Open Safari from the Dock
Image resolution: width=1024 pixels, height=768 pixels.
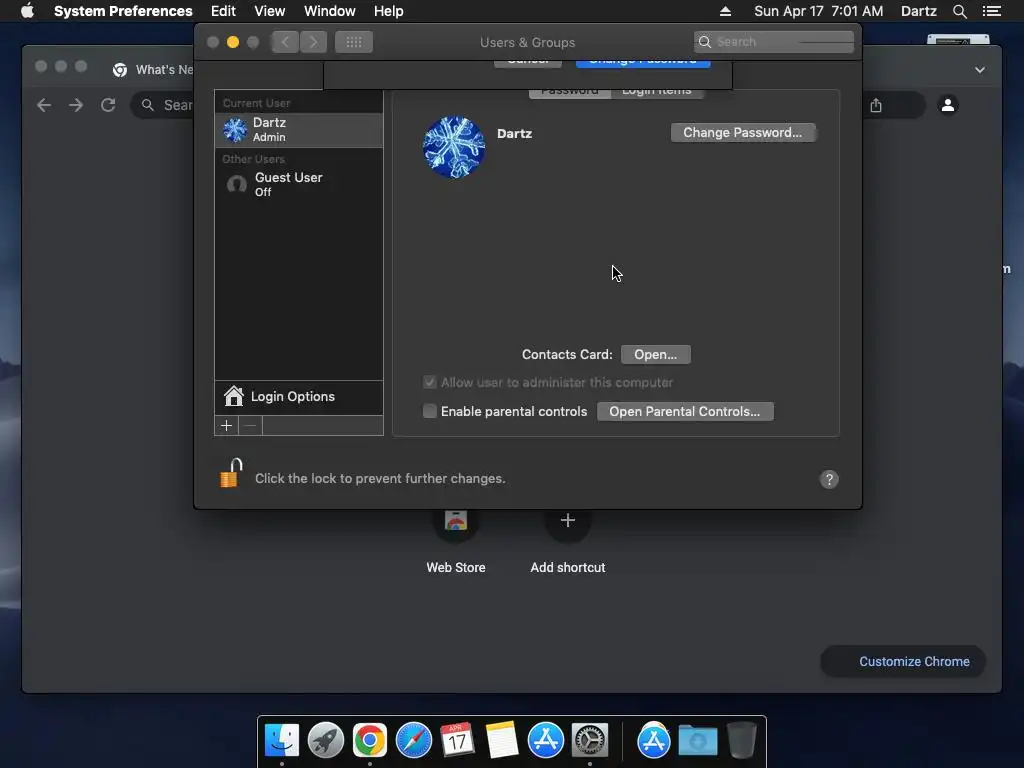click(x=414, y=741)
